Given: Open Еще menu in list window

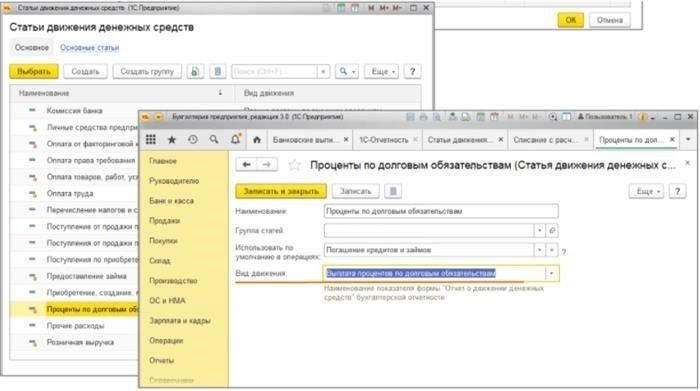Looking at the screenshot, I should [381, 71].
